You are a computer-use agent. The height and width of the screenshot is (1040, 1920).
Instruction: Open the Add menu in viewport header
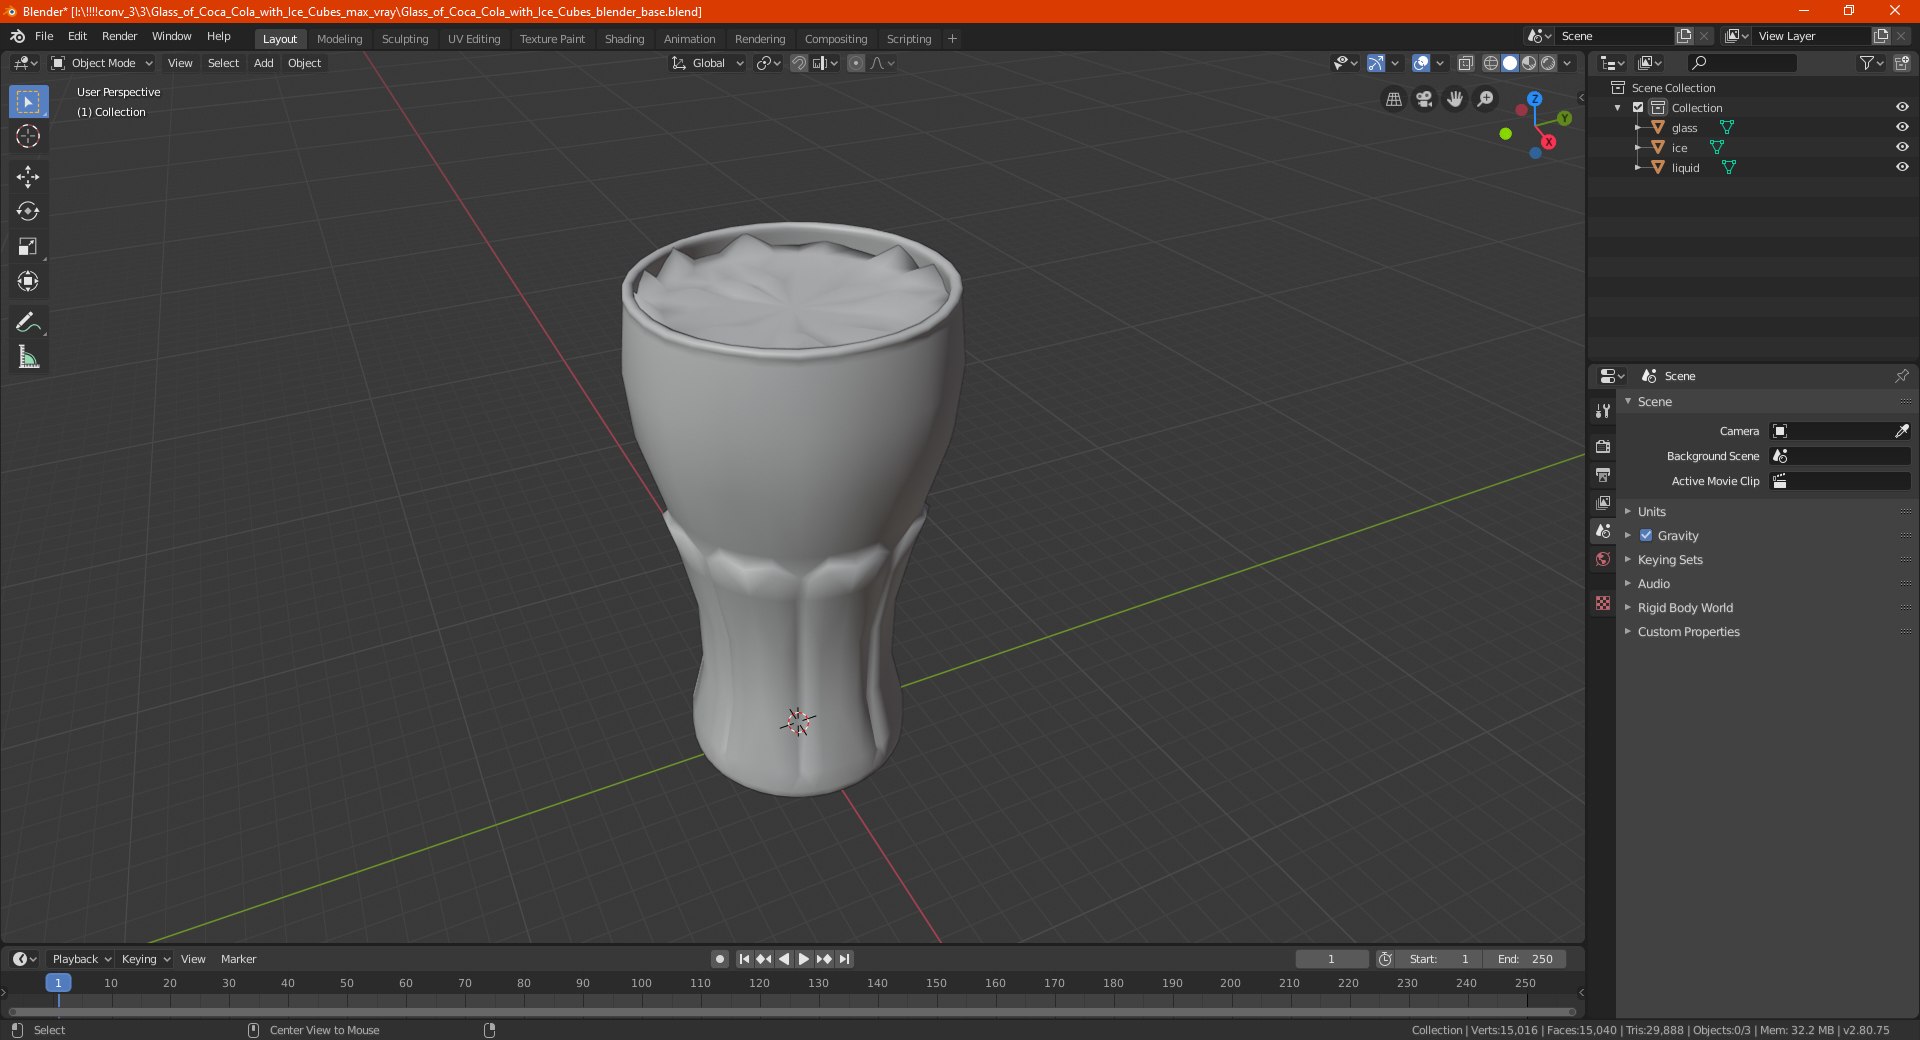coord(263,63)
